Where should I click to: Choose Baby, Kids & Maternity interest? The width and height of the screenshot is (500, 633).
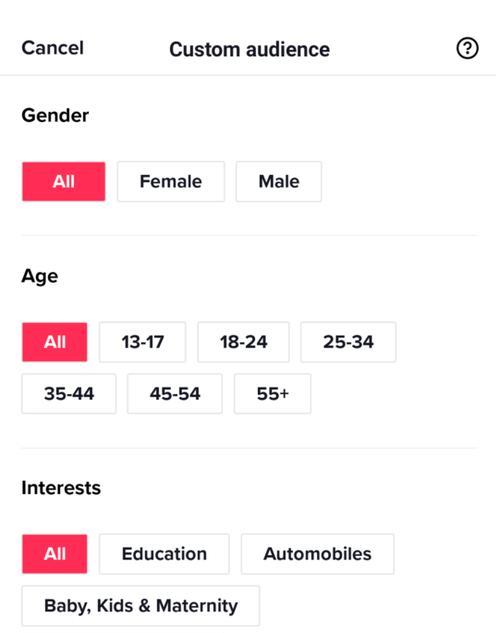pos(141,606)
